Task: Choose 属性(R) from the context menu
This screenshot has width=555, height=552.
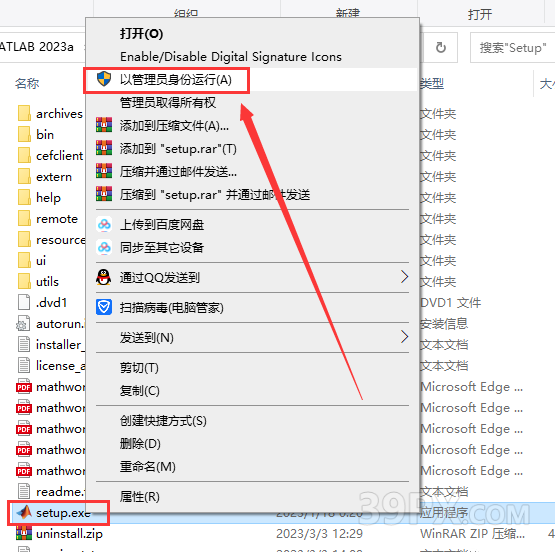Action: point(139,497)
